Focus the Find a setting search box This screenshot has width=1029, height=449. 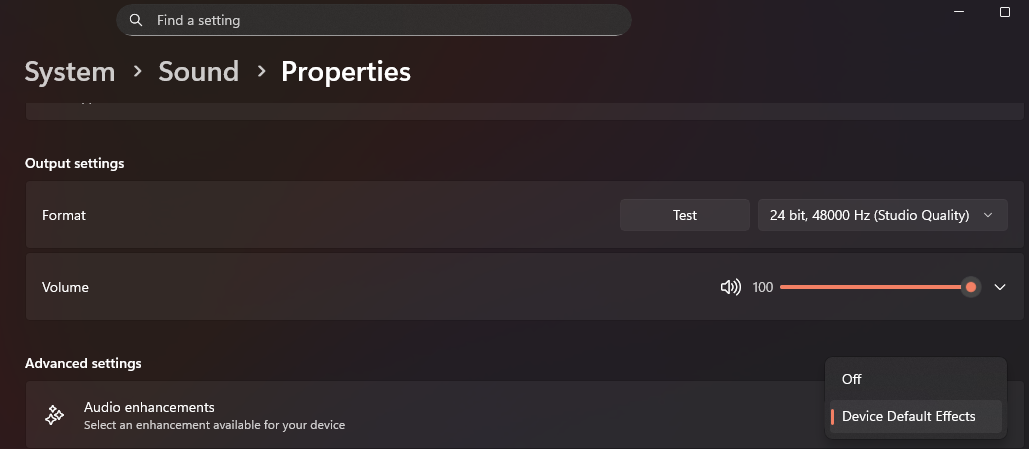coord(373,20)
